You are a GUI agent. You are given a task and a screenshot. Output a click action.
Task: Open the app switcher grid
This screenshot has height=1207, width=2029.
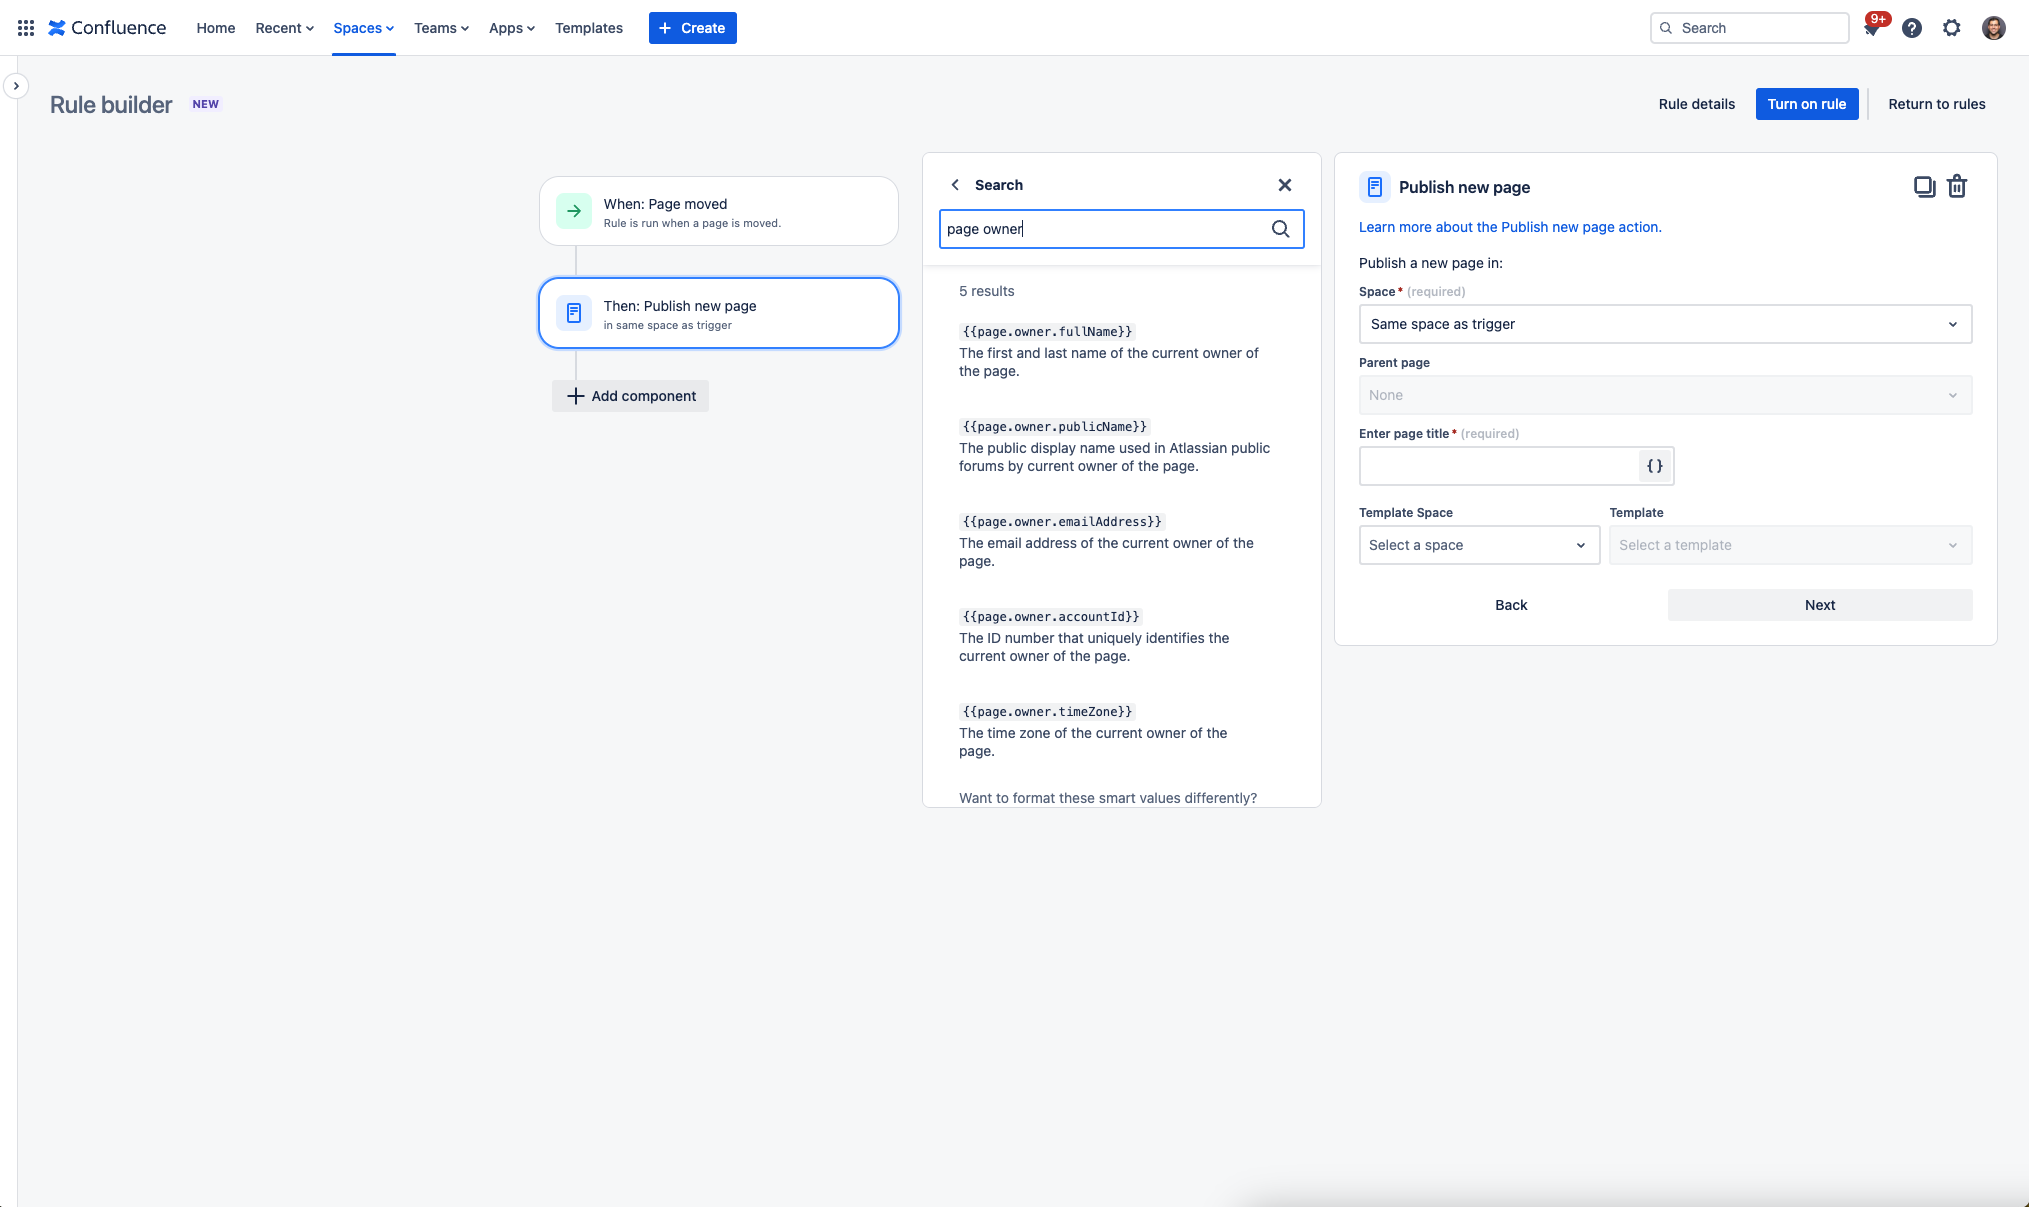(x=25, y=27)
